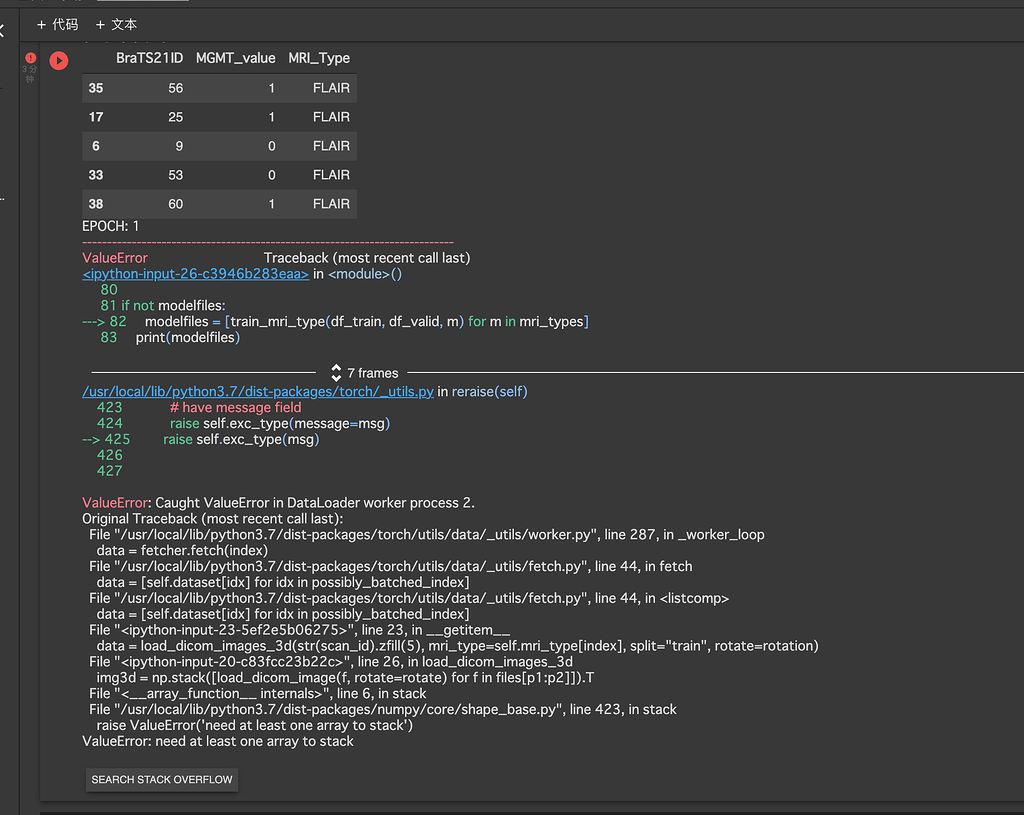
Task: Close the left sidebar panel
Action: coord(3,30)
